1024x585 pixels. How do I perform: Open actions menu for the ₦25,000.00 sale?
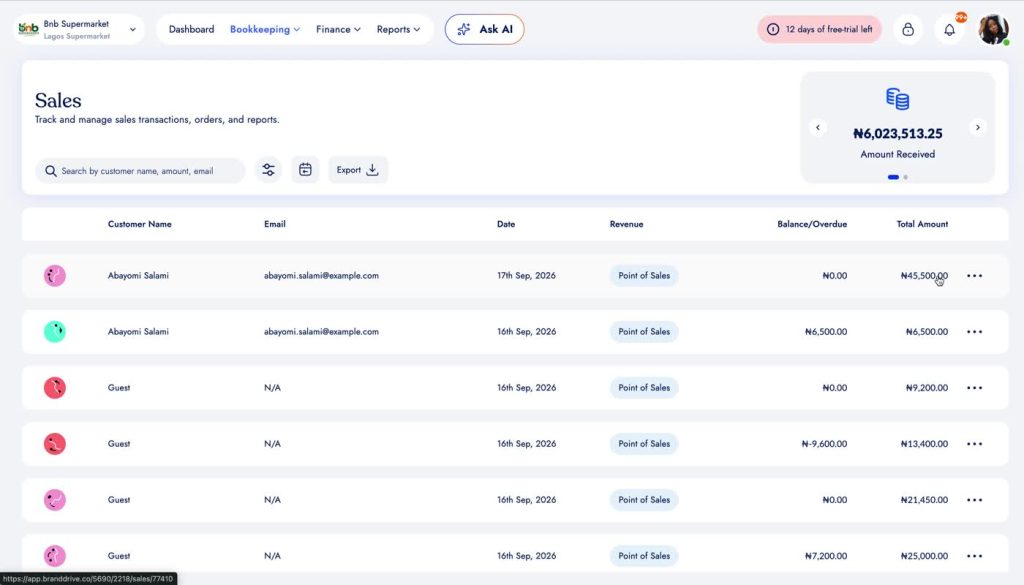pyautogui.click(x=974, y=556)
